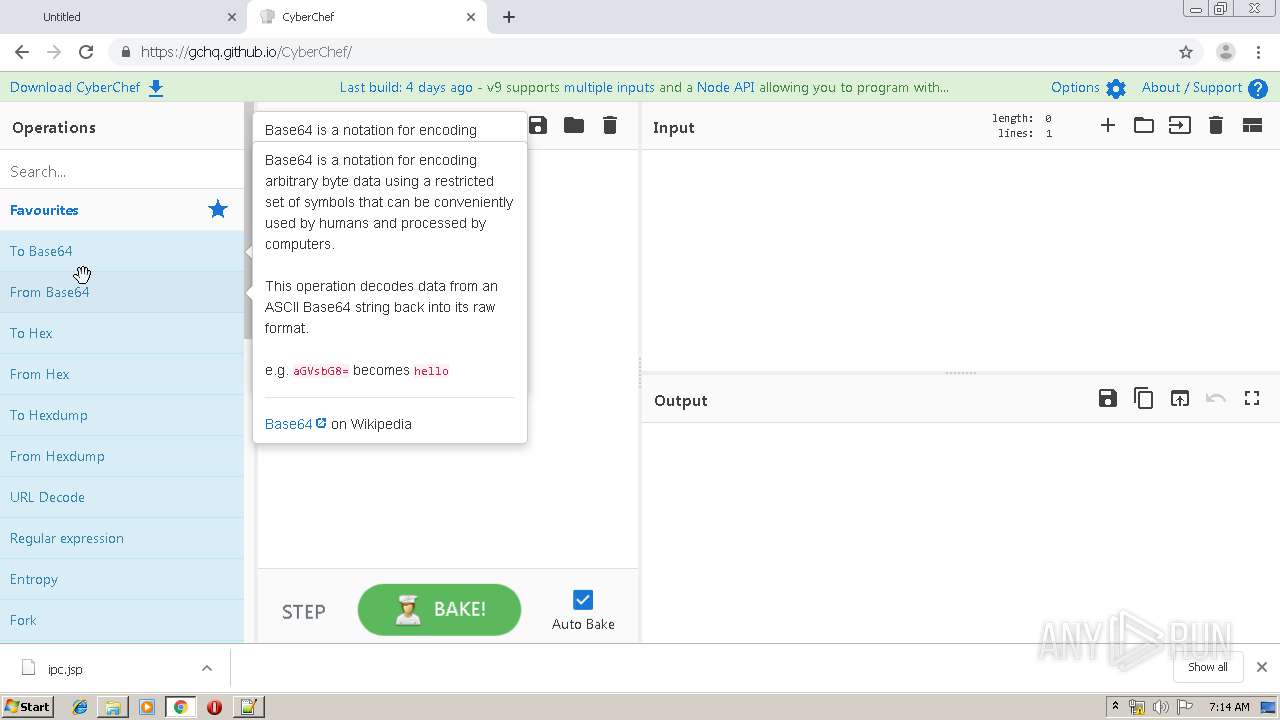1280x720 pixels.
Task: Bookmark page with star icon
Action: coord(1186,52)
